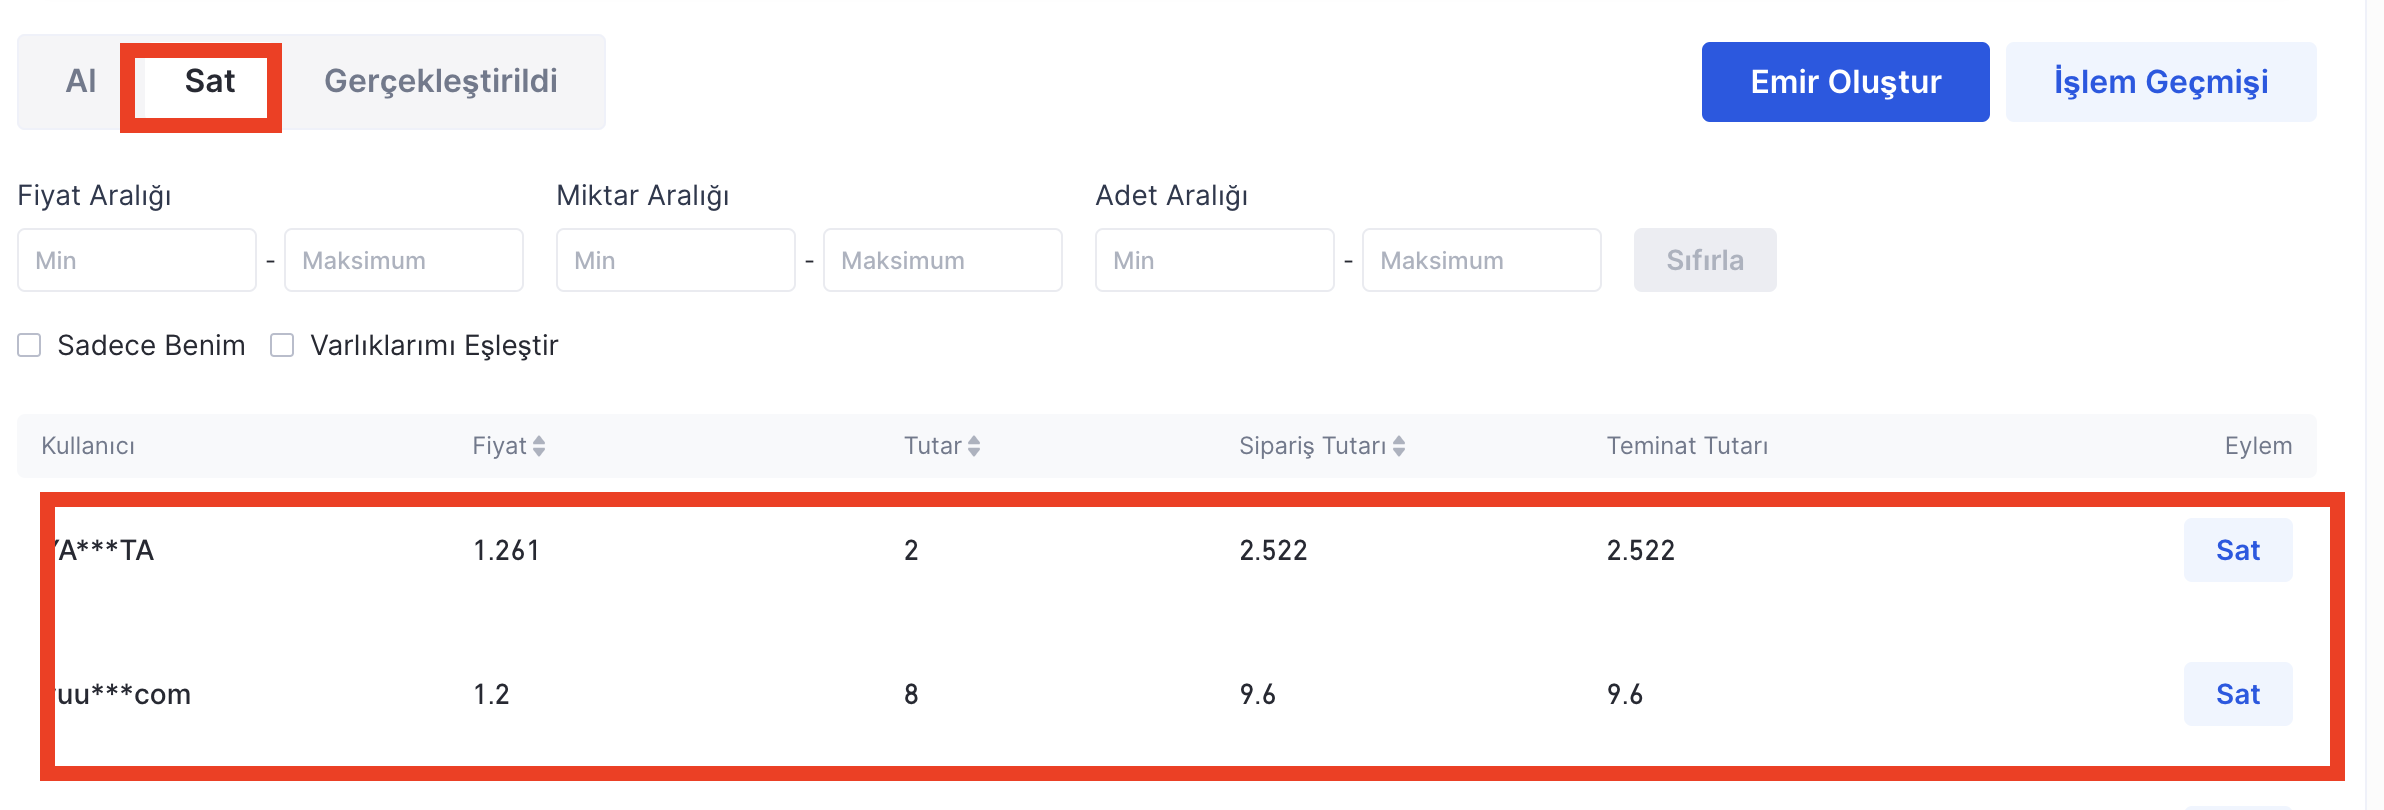Sort table by Fiyat column arrows
Image resolution: width=2384 pixels, height=810 pixels.
[x=539, y=446]
